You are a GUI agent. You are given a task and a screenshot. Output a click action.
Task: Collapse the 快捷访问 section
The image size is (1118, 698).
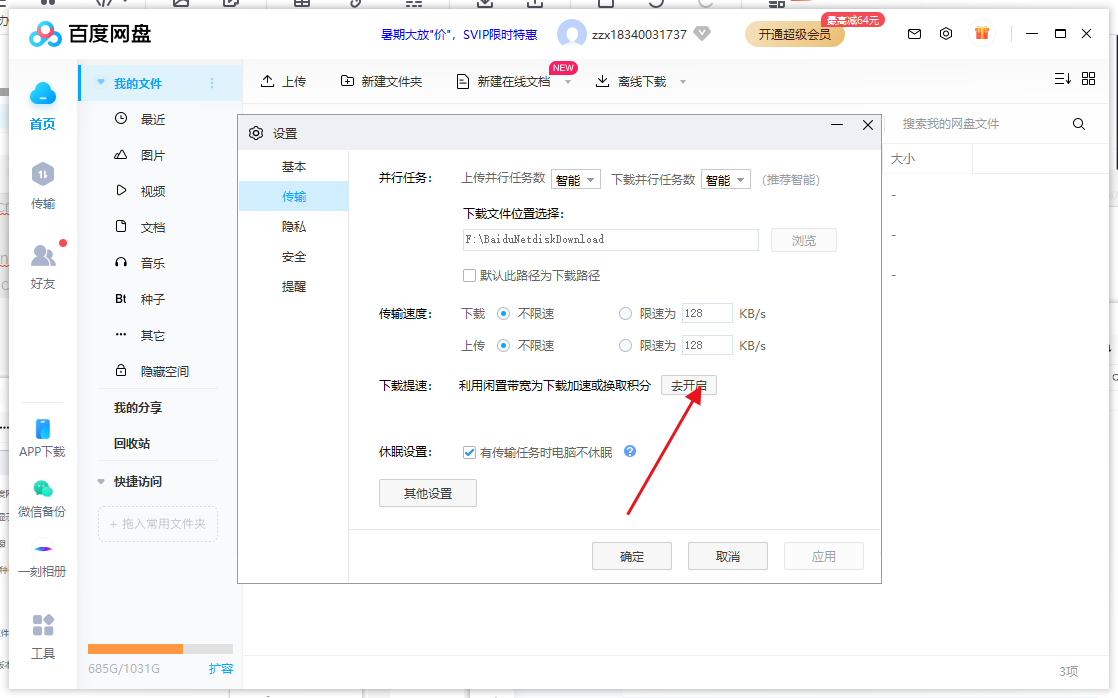click(100, 480)
